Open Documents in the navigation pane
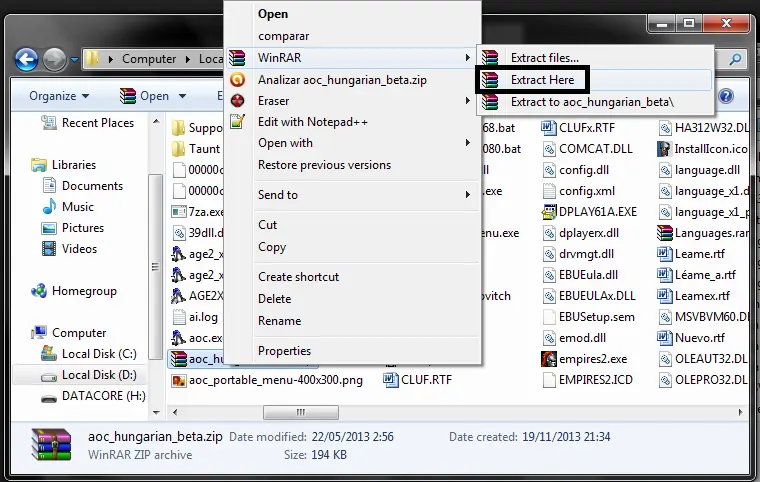Image resolution: width=760 pixels, height=482 pixels. click(x=92, y=186)
